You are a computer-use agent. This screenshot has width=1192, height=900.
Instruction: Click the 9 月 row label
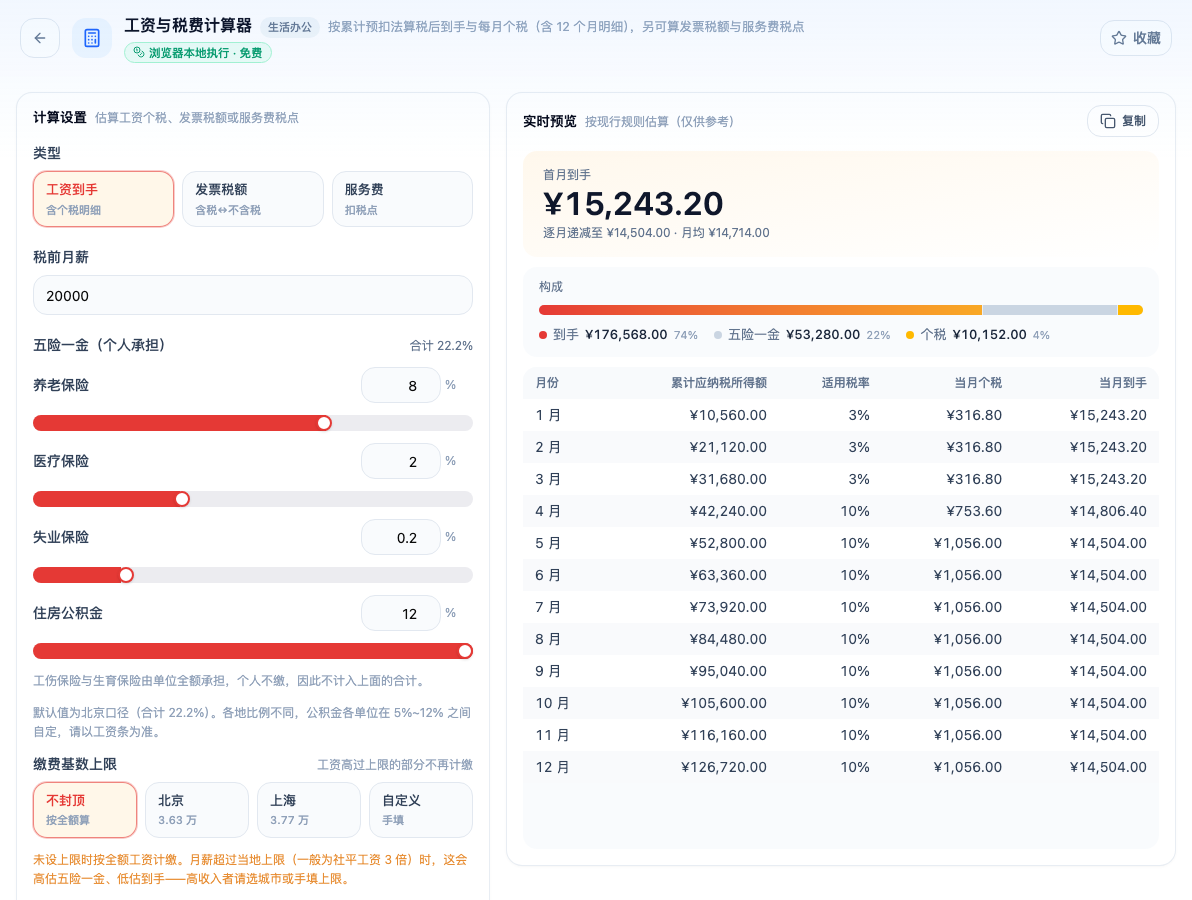tap(548, 670)
